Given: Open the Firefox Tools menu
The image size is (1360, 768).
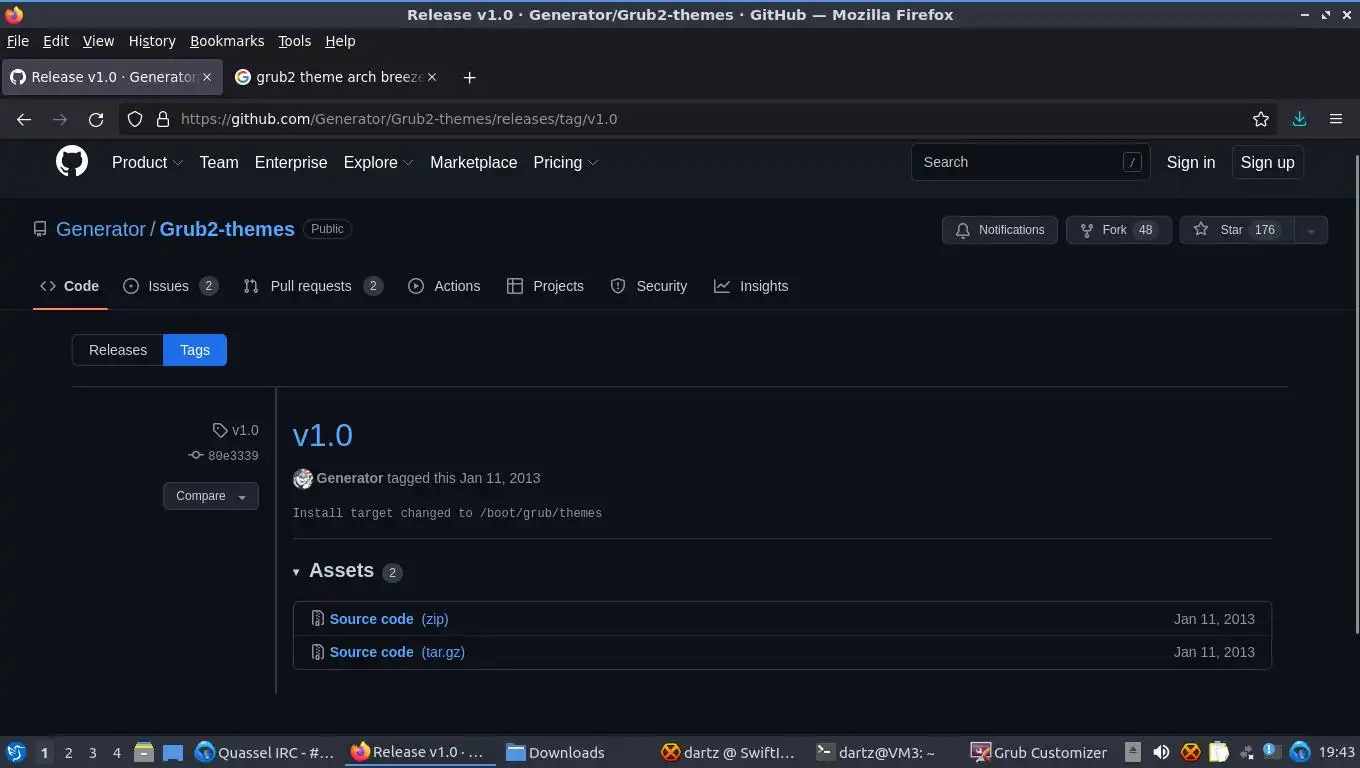Looking at the screenshot, I should coord(294,41).
